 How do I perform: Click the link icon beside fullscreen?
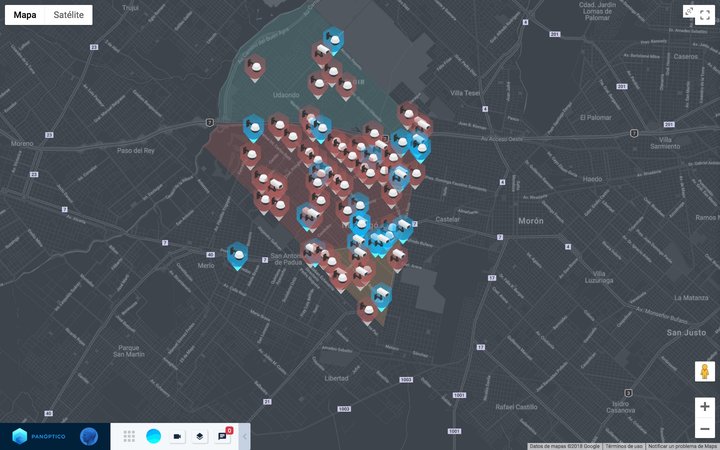point(689,11)
